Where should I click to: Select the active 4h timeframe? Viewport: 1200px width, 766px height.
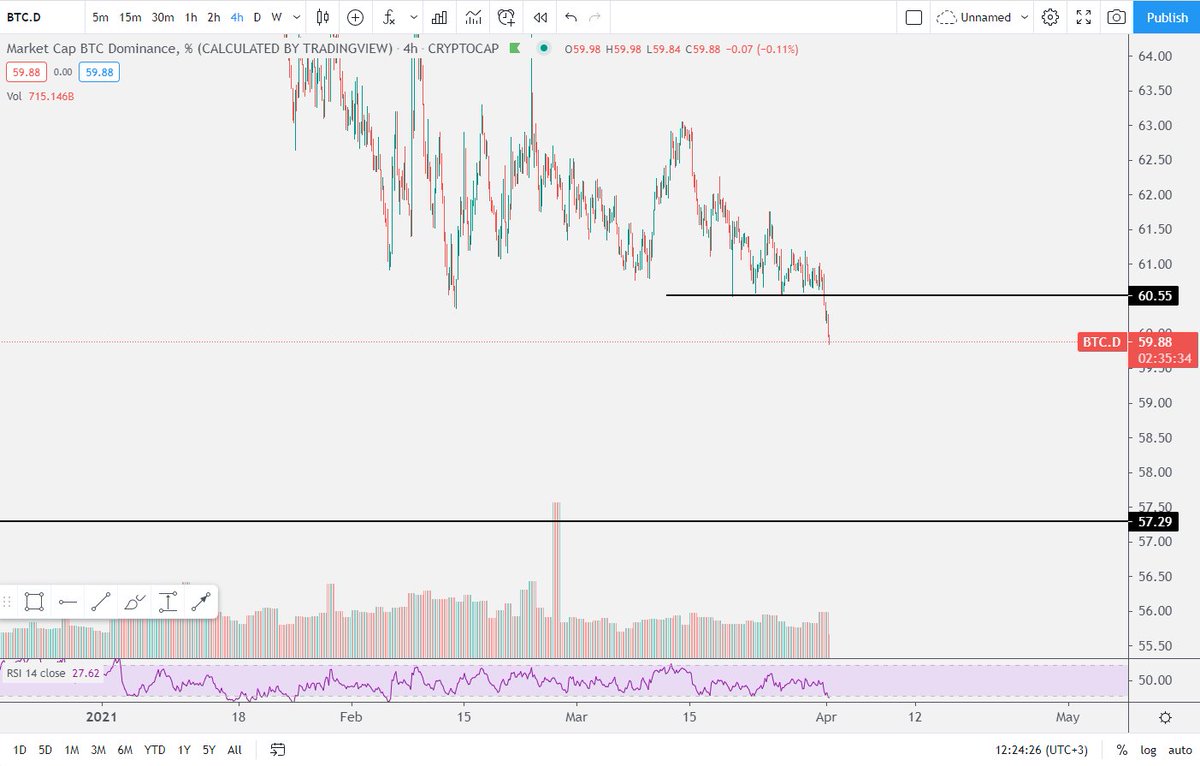coord(237,17)
